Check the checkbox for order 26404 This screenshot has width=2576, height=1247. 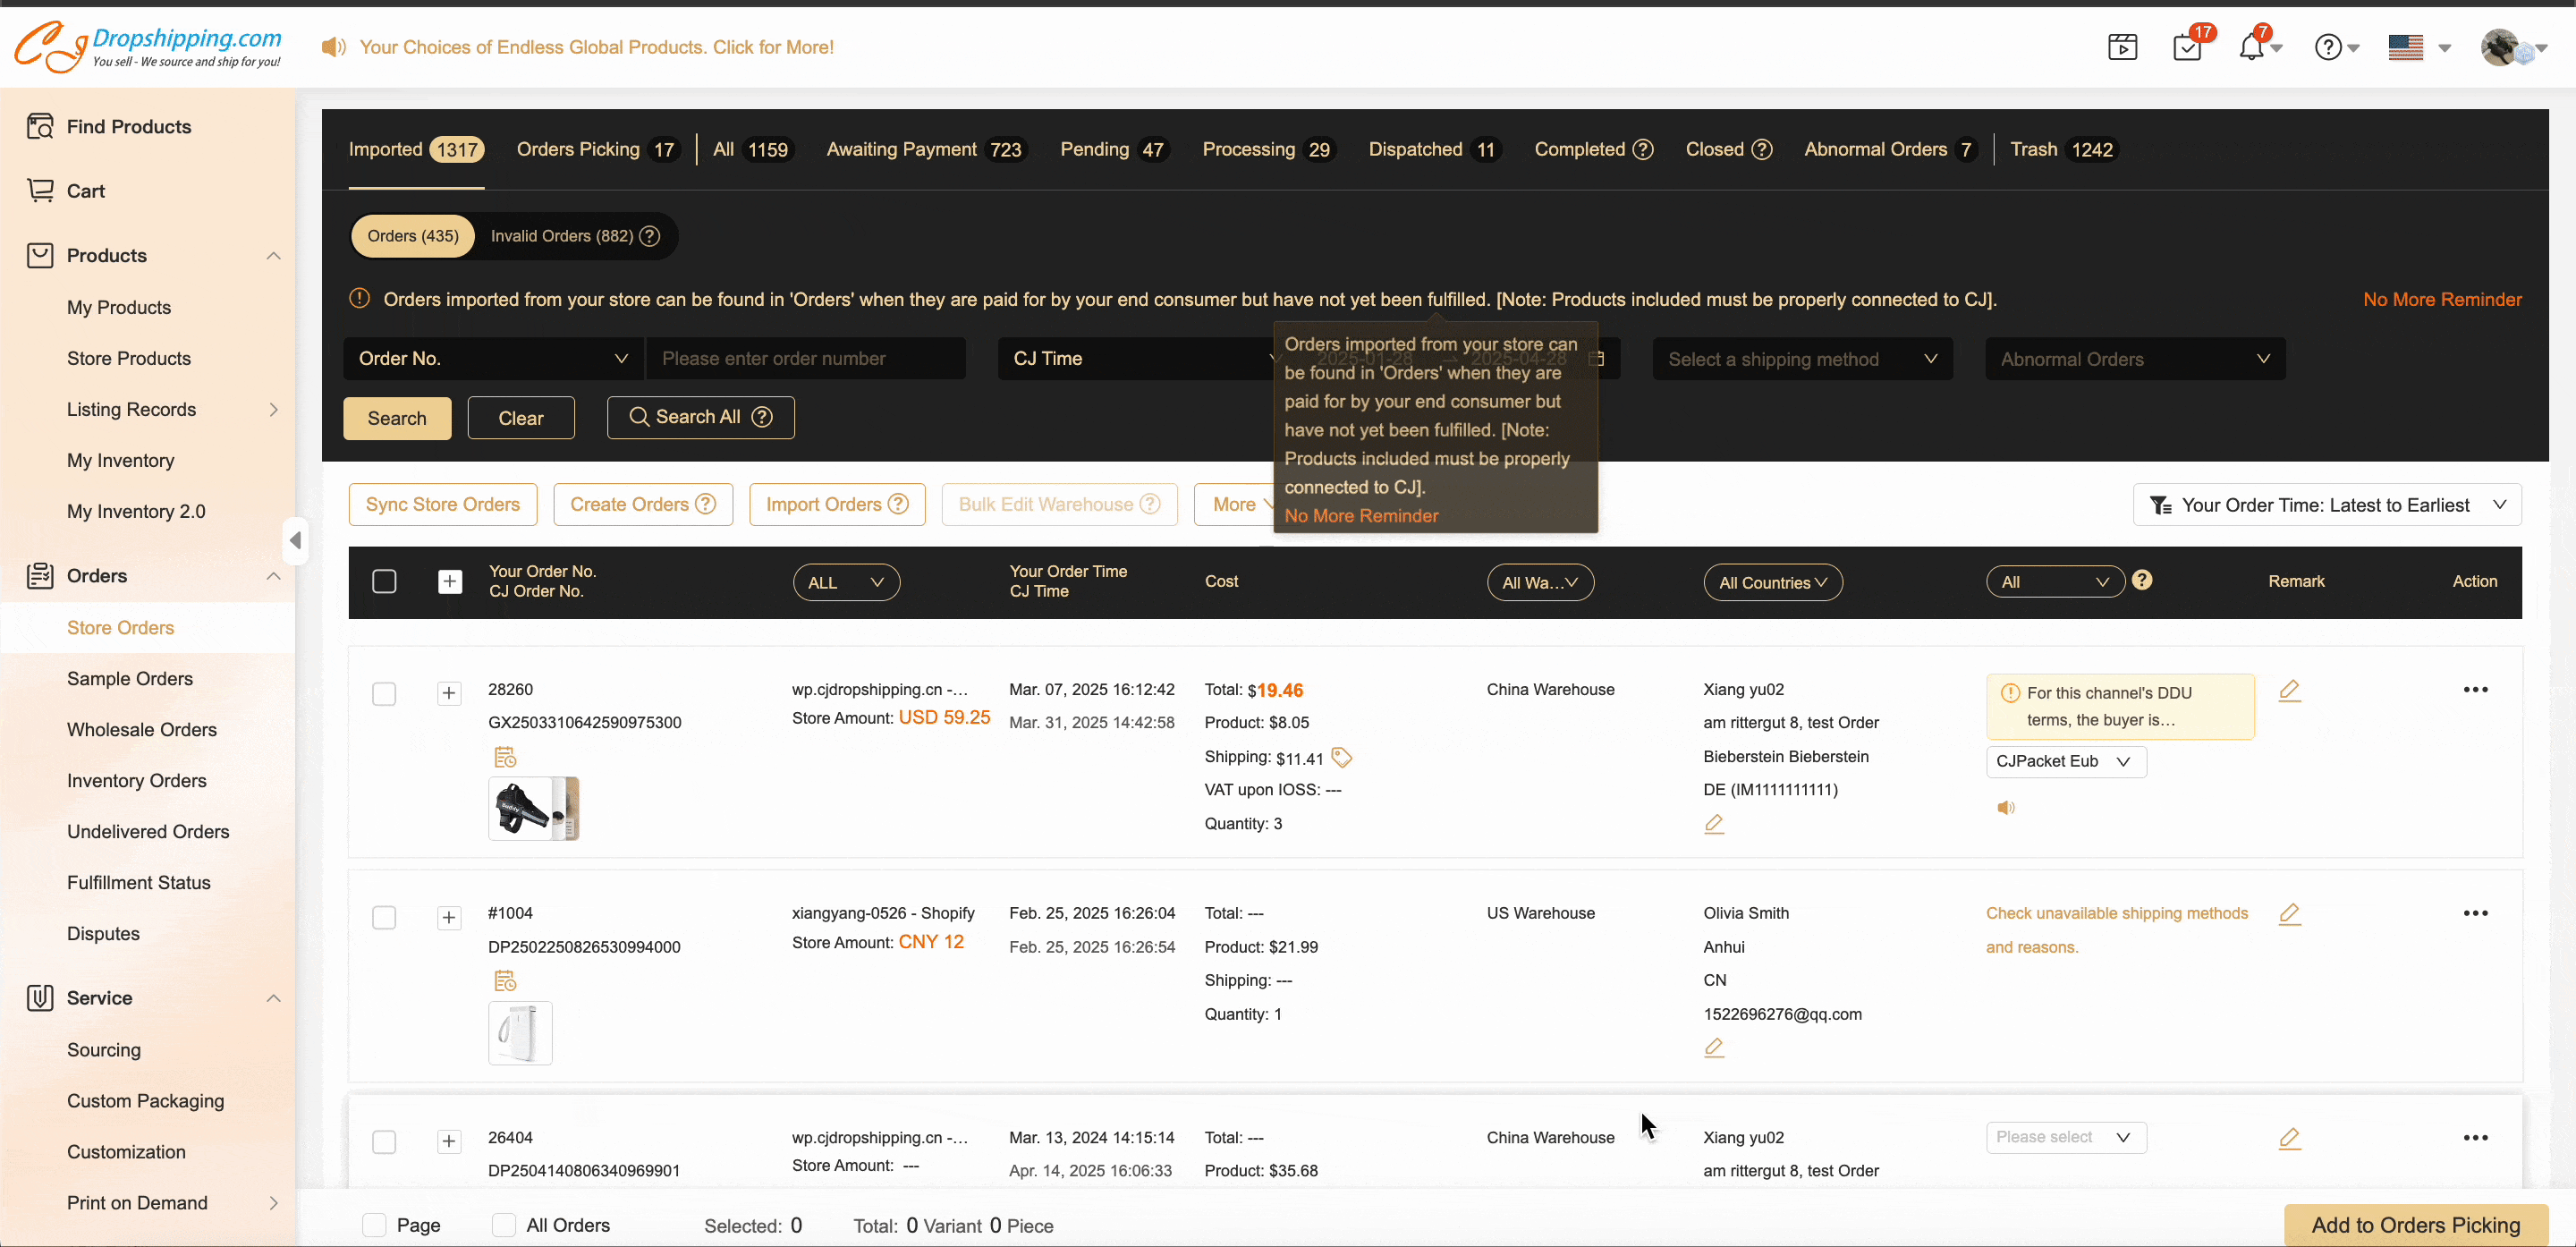(x=384, y=1141)
